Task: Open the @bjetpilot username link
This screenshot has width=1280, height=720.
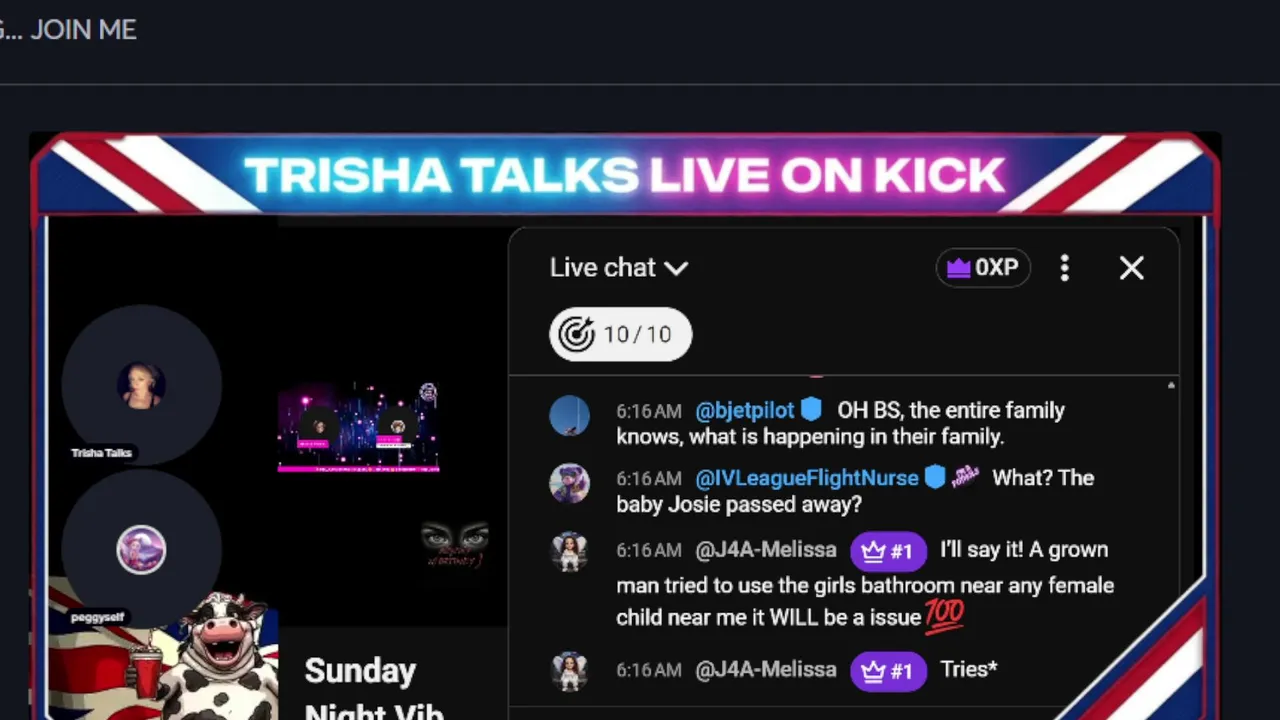Action: pyautogui.click(x=745, y=410)
